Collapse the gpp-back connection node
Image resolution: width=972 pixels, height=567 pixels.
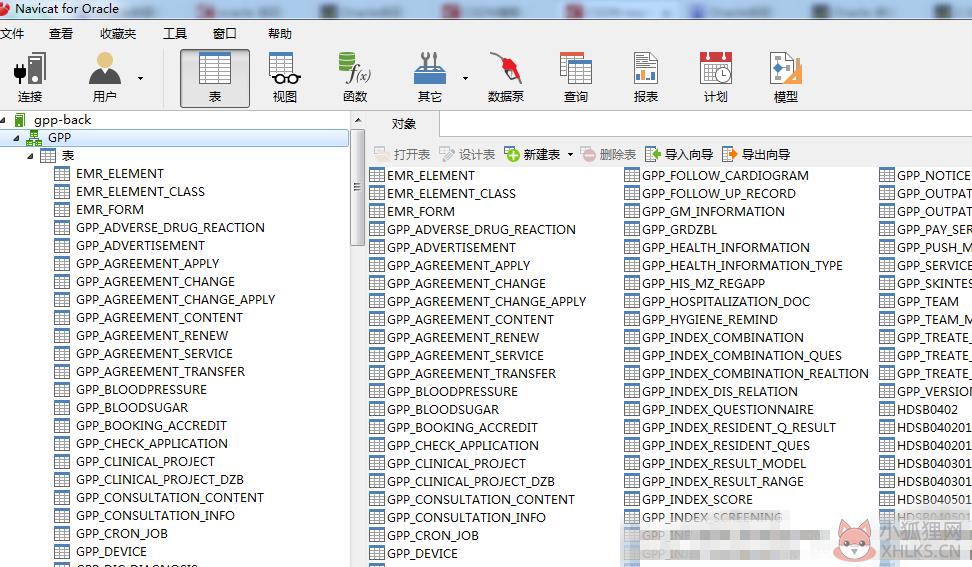(4, 120)
